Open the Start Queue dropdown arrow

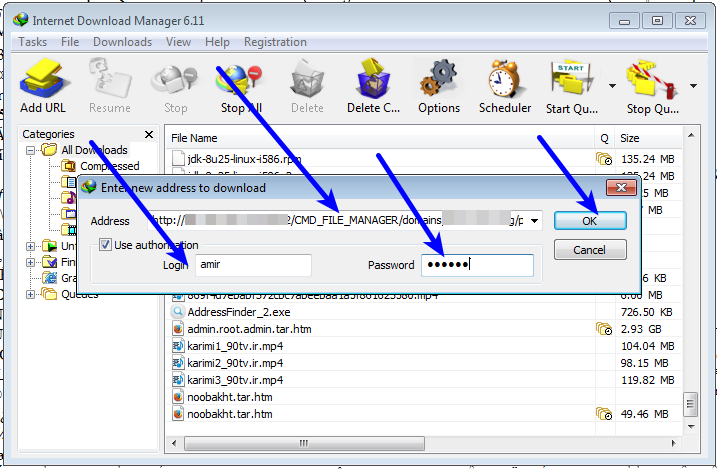coord(611,85)
